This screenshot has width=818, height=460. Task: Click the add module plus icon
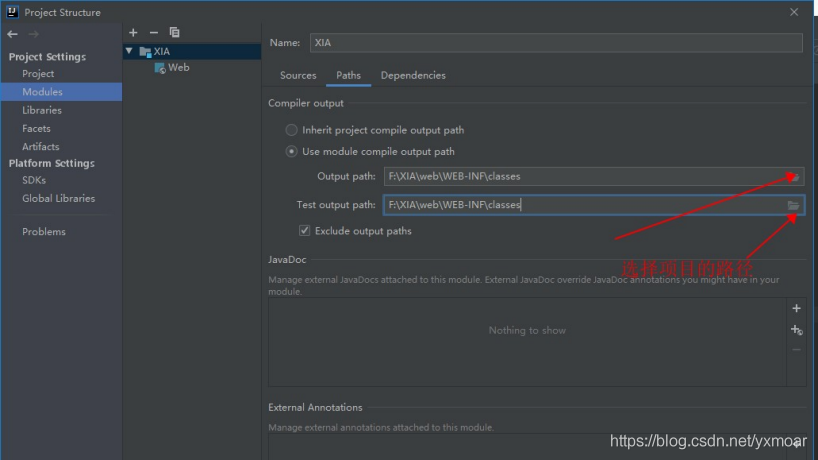(x=133, y=33)
